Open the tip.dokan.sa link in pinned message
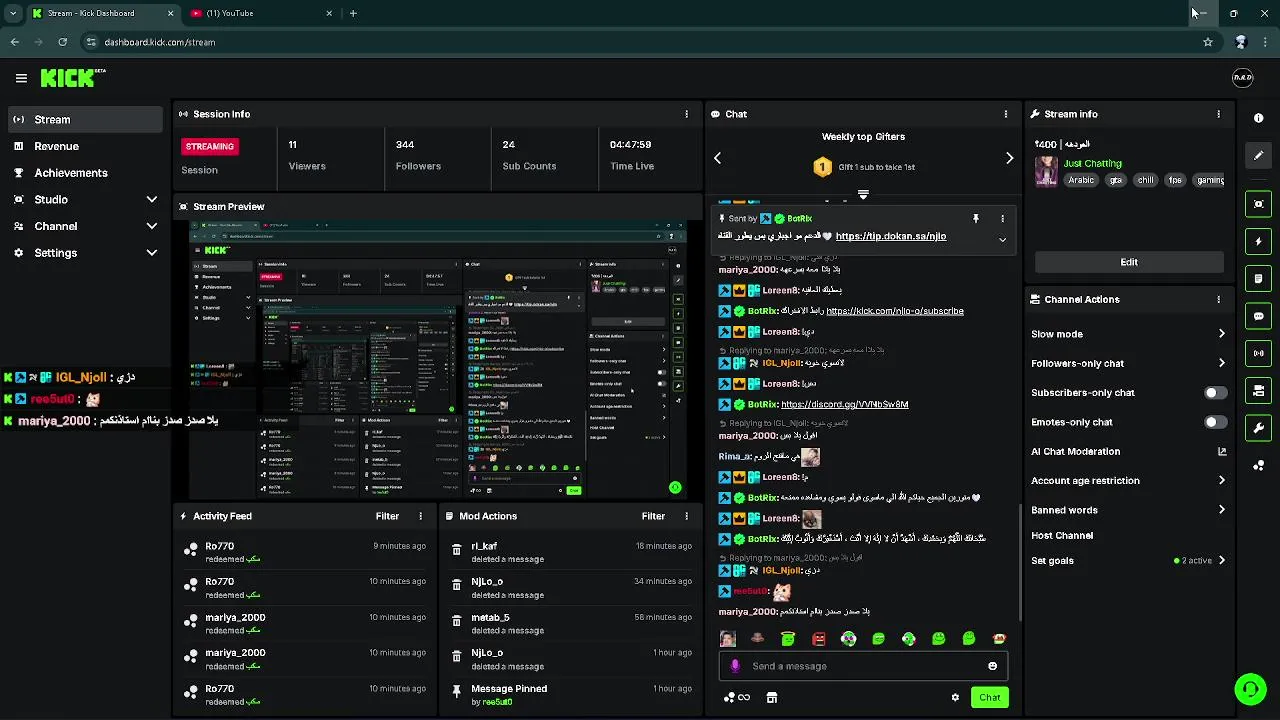This screenshot has width=1280, height=720. (x=890, y=236)
